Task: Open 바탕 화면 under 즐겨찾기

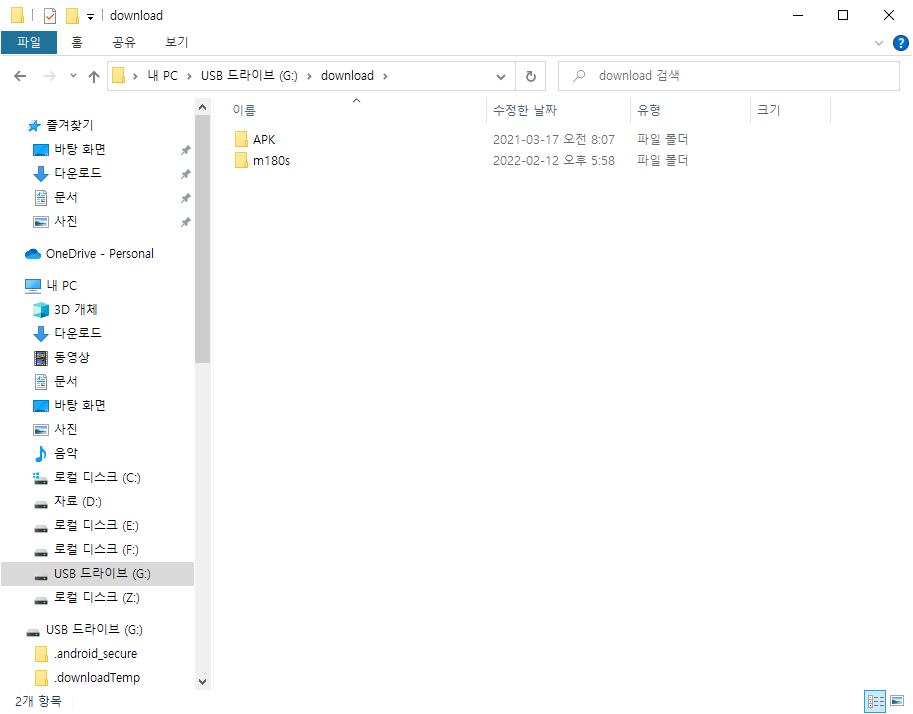Action: [80, 150]
